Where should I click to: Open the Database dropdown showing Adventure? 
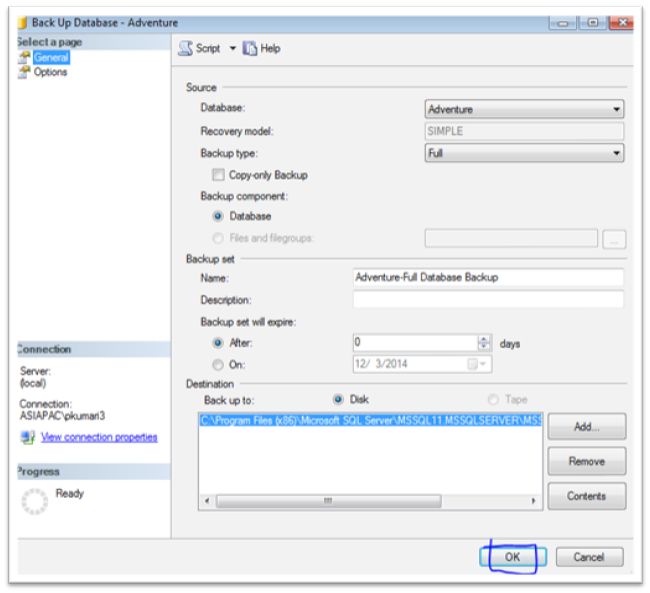pos(524,109)
